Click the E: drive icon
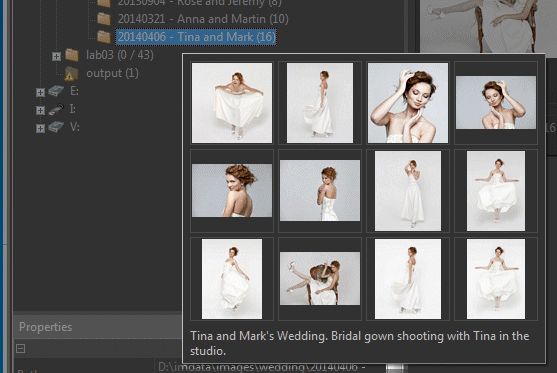The width and height of the screenshot is (557, 373). point(56,91)
